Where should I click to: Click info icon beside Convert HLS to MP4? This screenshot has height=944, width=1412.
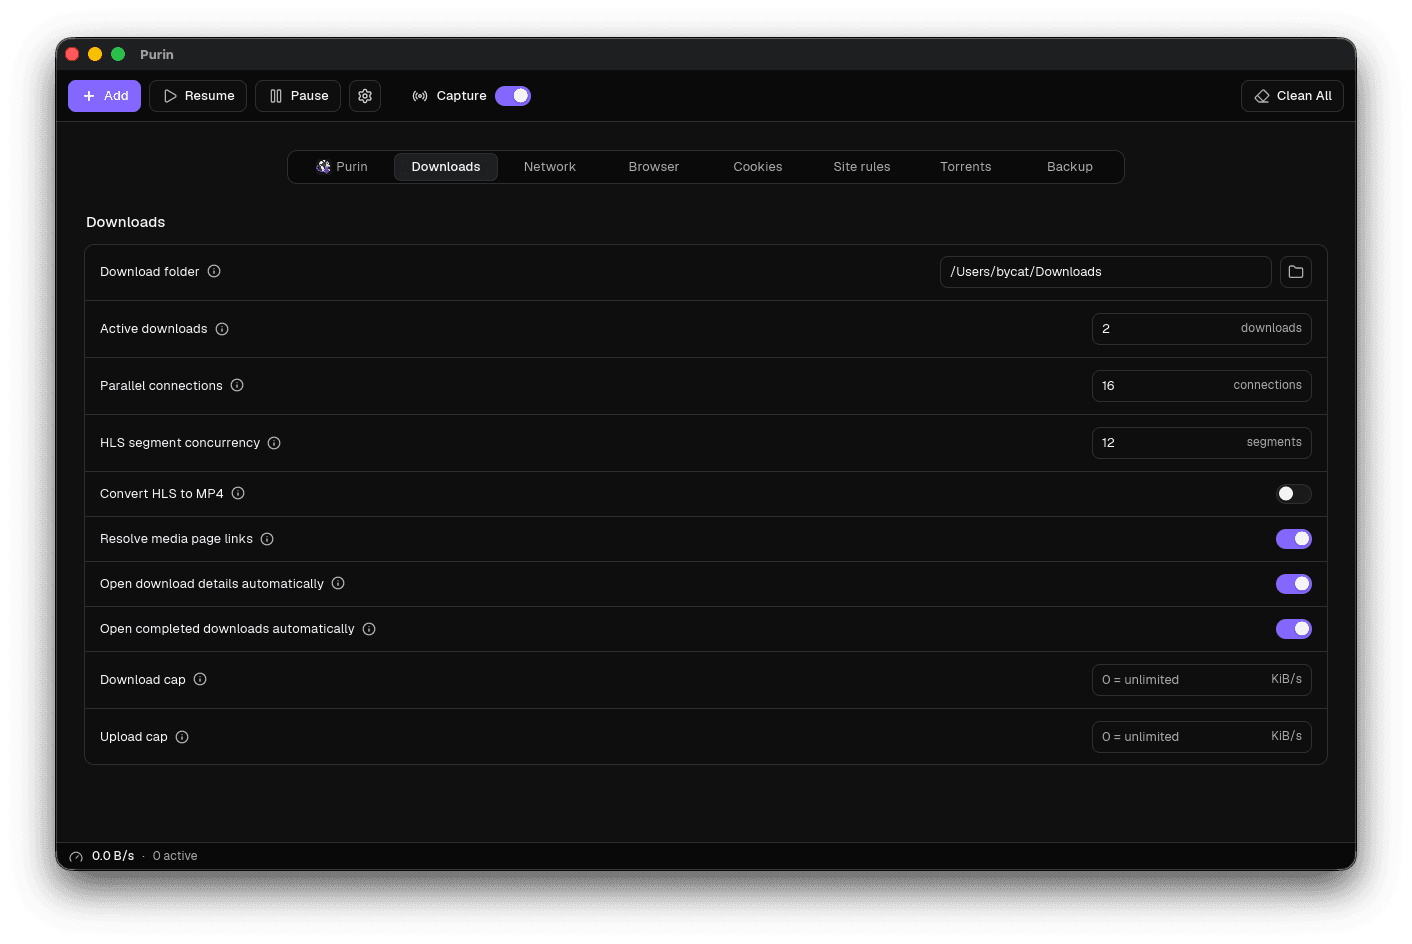coord(238,493)
